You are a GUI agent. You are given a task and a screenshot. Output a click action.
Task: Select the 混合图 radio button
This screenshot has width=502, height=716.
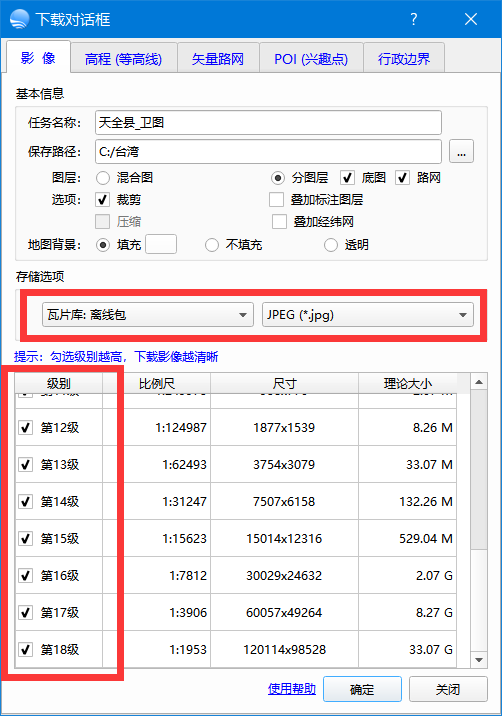click(x=103, y=178)
